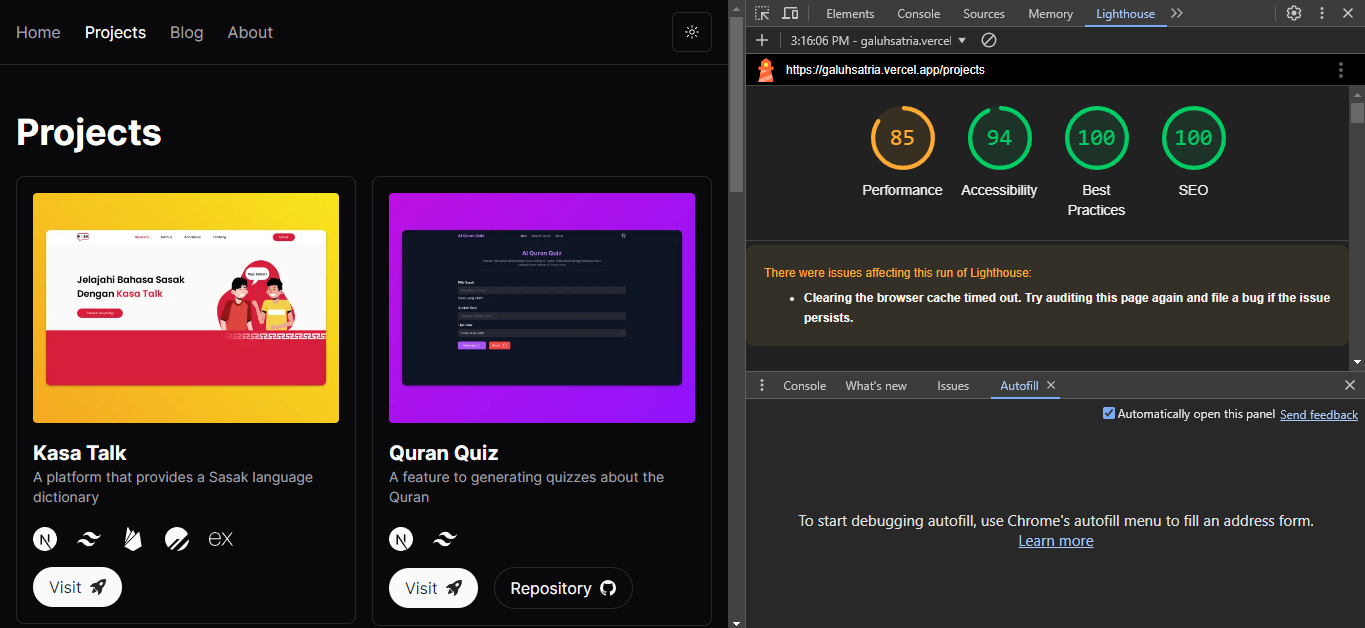
Task: Toggle the website light/dark theme button
Action: coord(691,32)
